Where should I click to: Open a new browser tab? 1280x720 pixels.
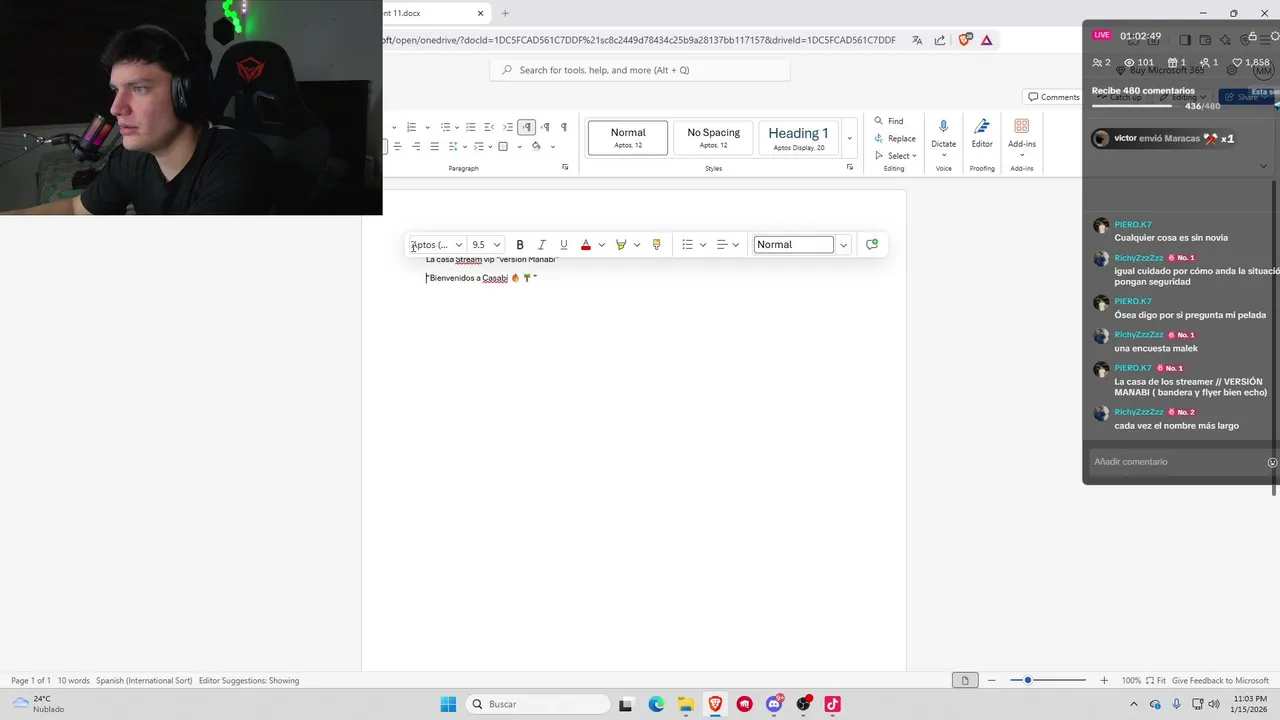pyautogui.click(x=505, y=13)
